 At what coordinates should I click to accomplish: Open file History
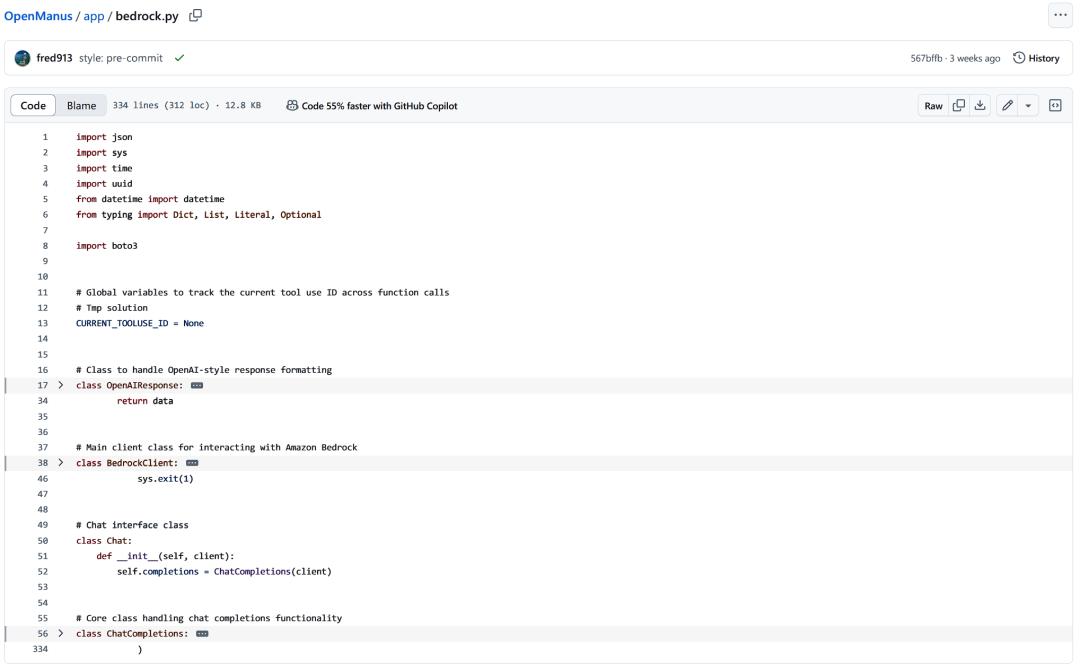[x=1036, y=59]
